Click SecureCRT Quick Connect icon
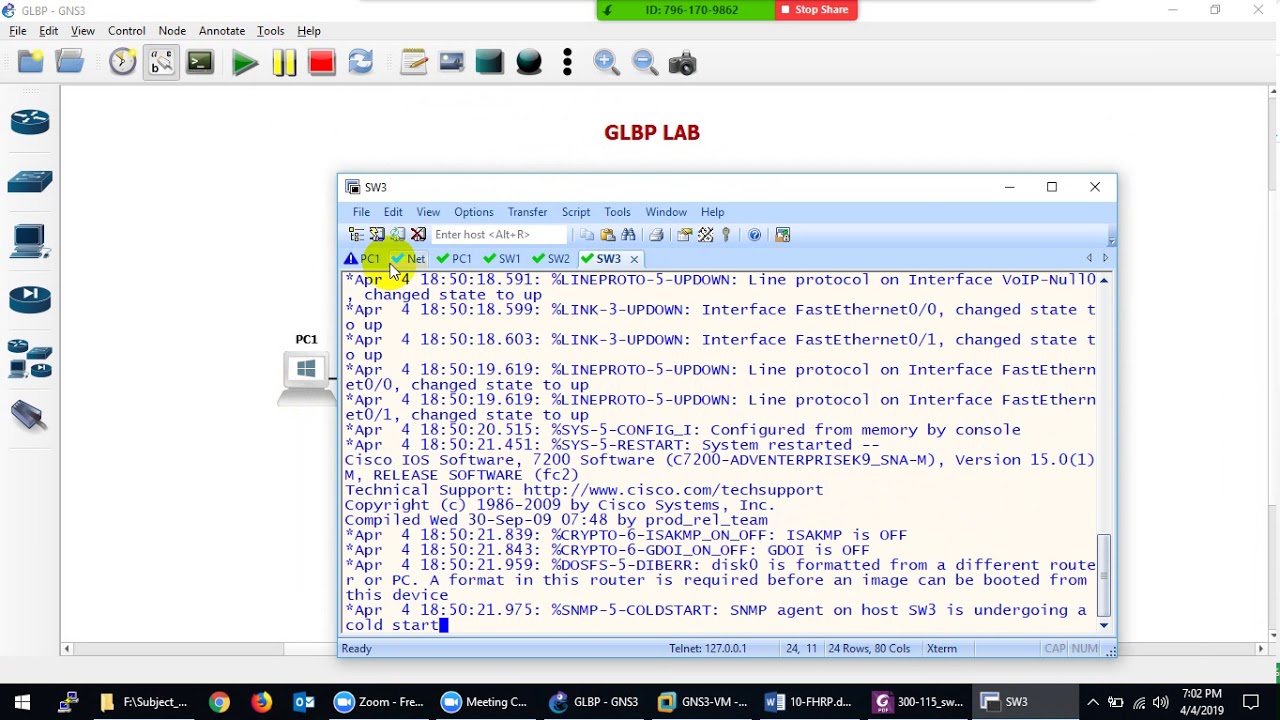 (x=377, y=235)
